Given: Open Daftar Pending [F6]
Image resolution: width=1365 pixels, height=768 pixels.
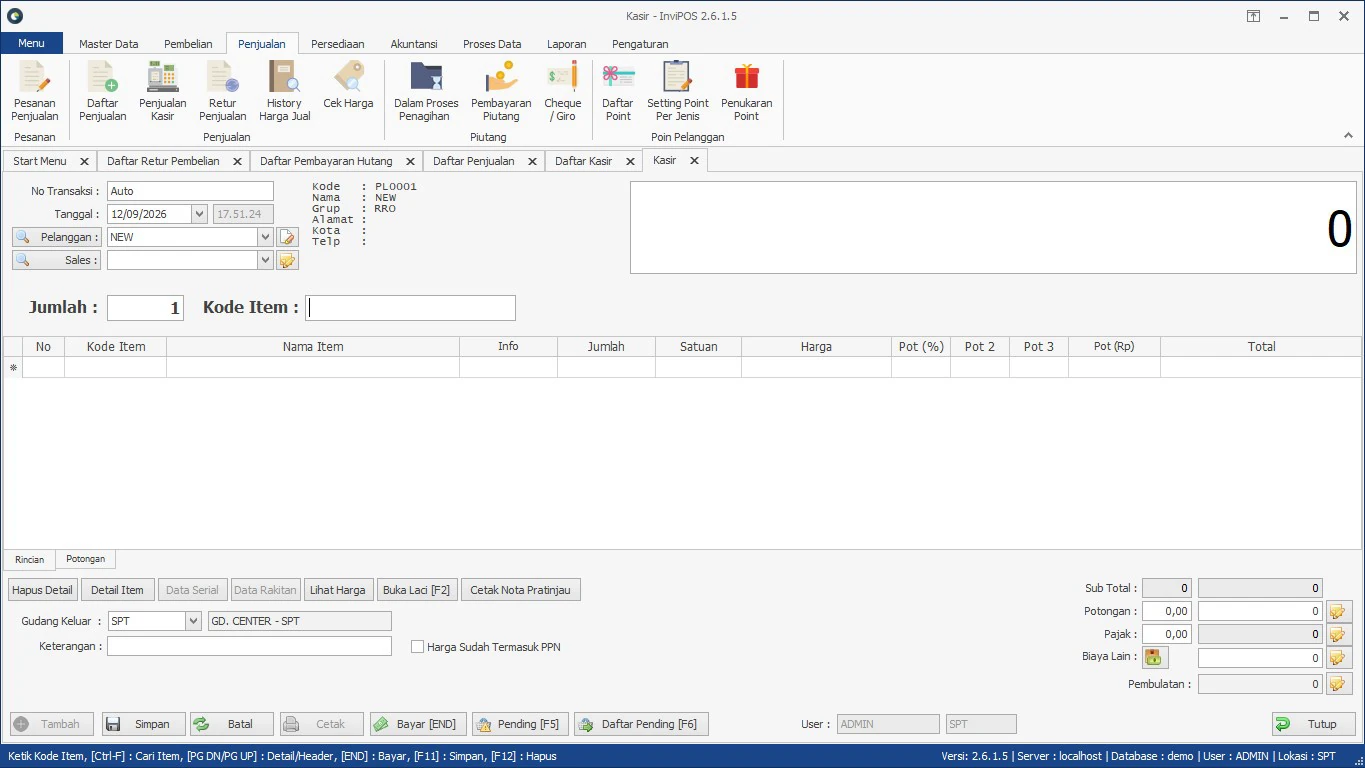Looking at the screenshot, I should tap(641, 724).
